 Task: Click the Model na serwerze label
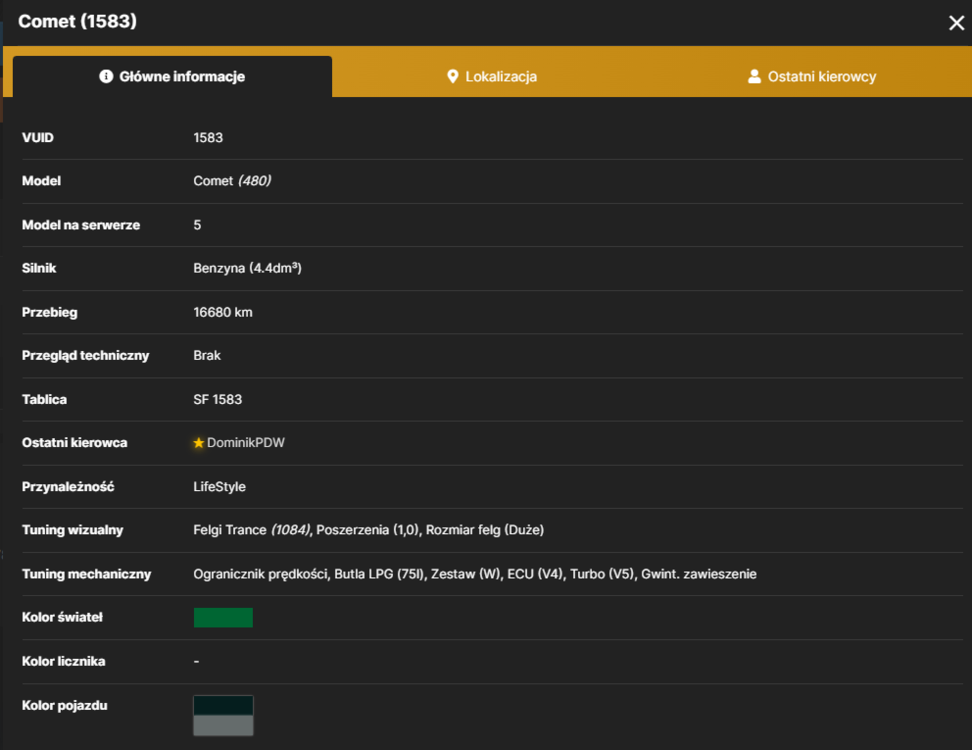click(81, 225)
